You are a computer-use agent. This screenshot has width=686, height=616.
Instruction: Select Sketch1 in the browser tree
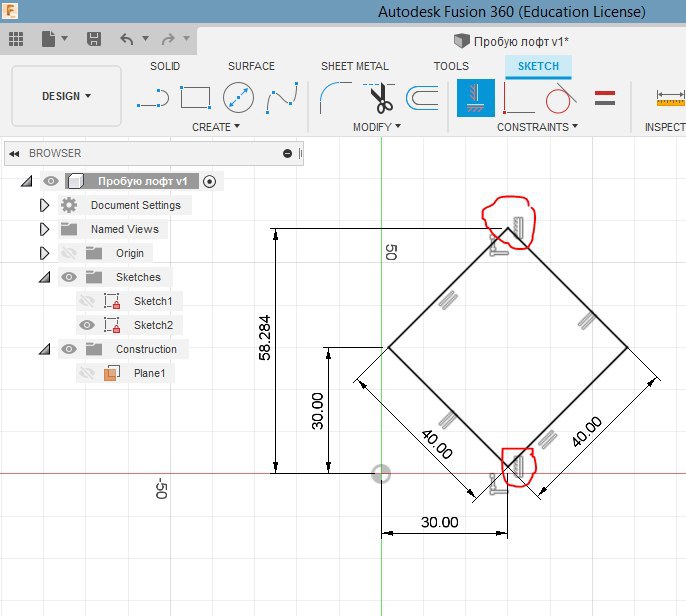(153, 301)
